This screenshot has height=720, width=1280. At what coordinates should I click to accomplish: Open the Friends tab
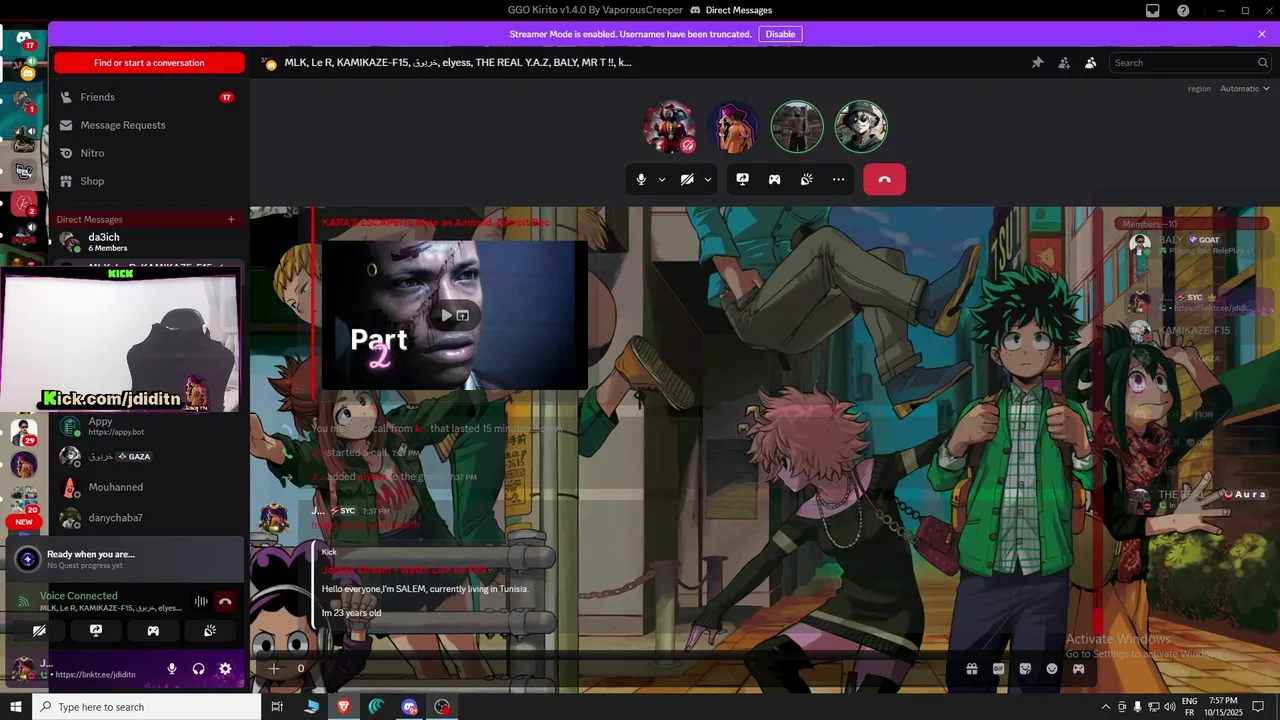[148, 97]
